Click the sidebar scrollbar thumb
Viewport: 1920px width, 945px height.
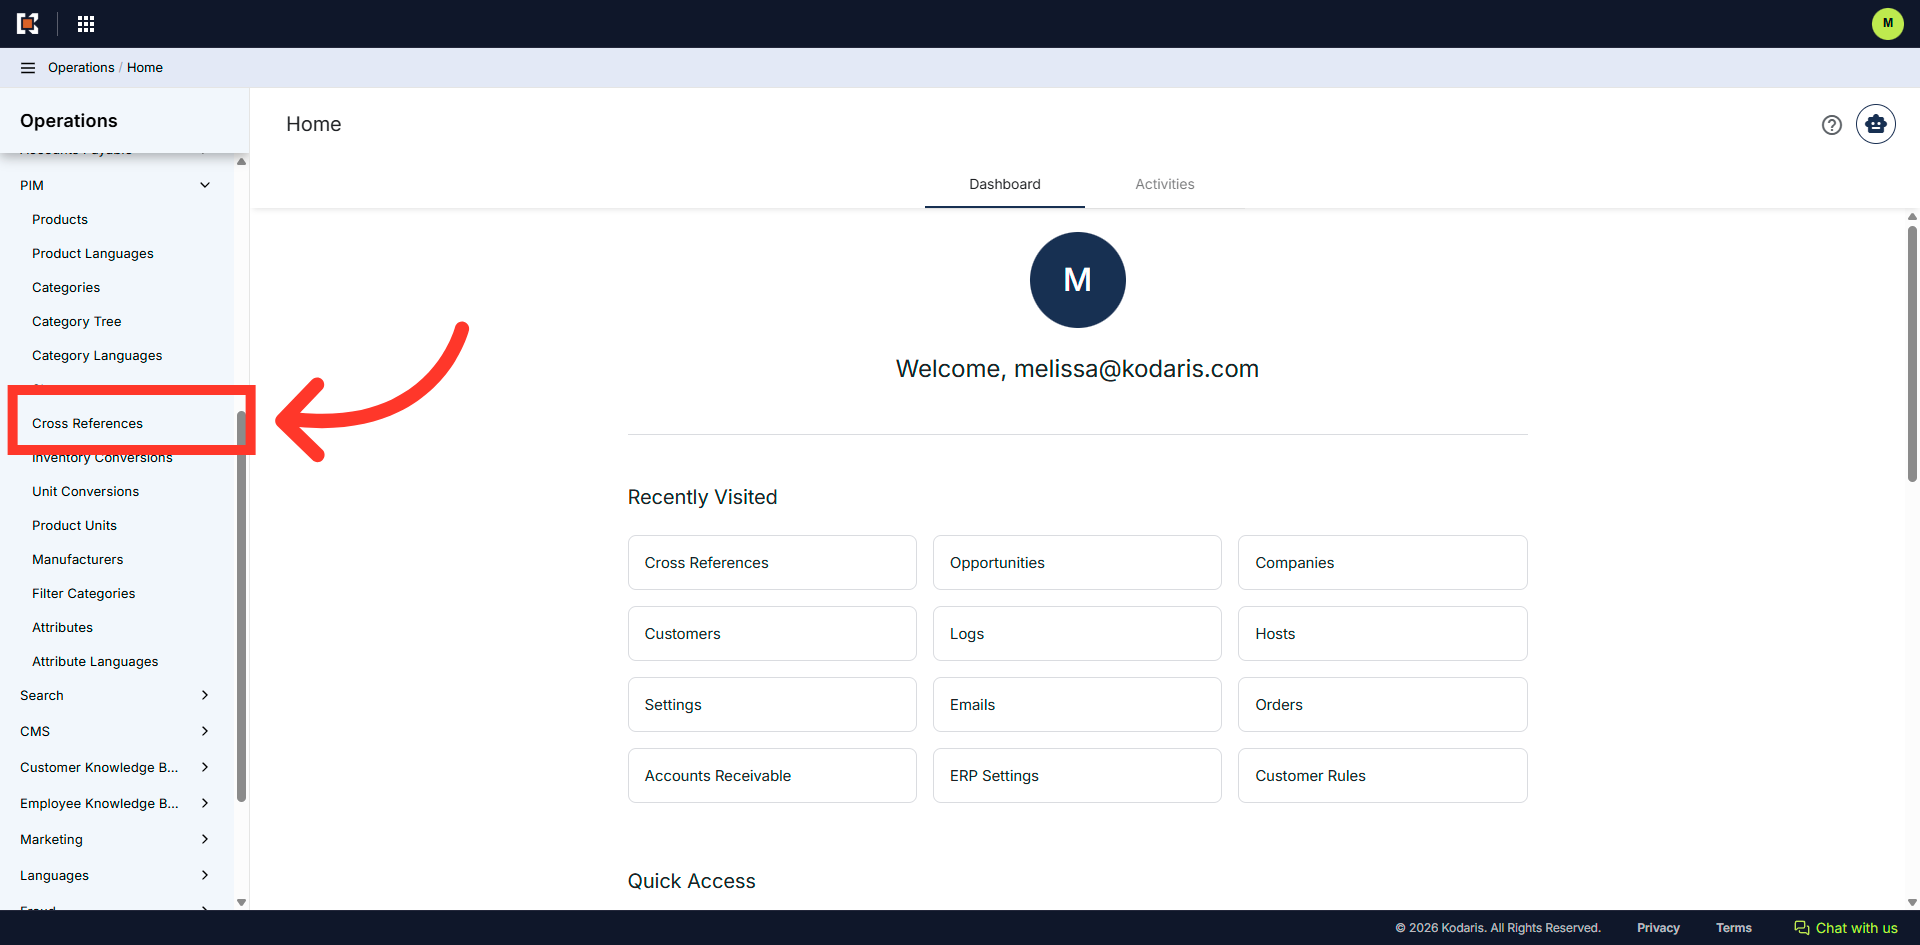pos(241,605)
